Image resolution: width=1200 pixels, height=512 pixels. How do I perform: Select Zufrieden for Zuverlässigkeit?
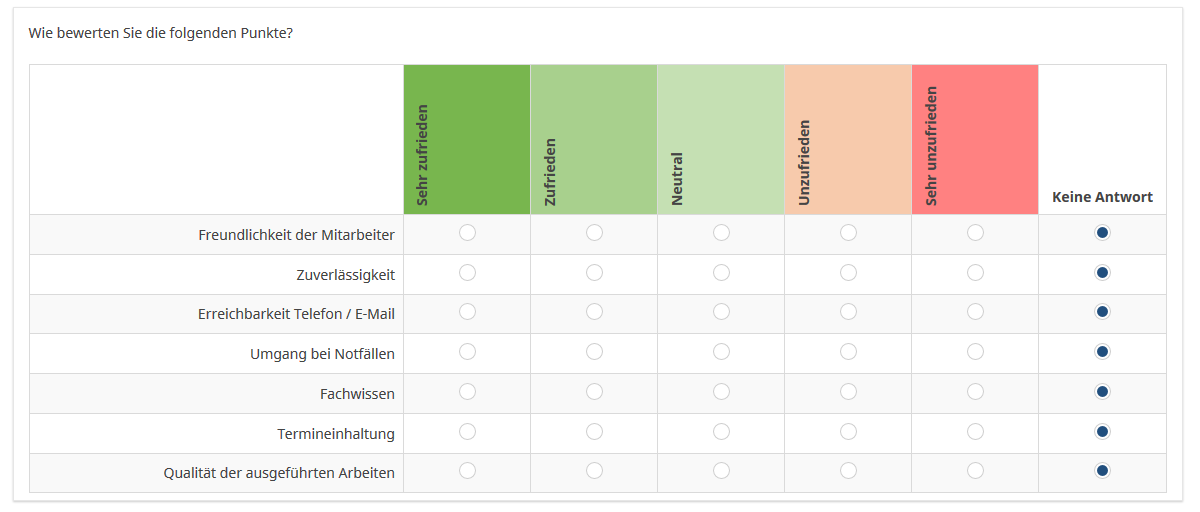(594, 272)
